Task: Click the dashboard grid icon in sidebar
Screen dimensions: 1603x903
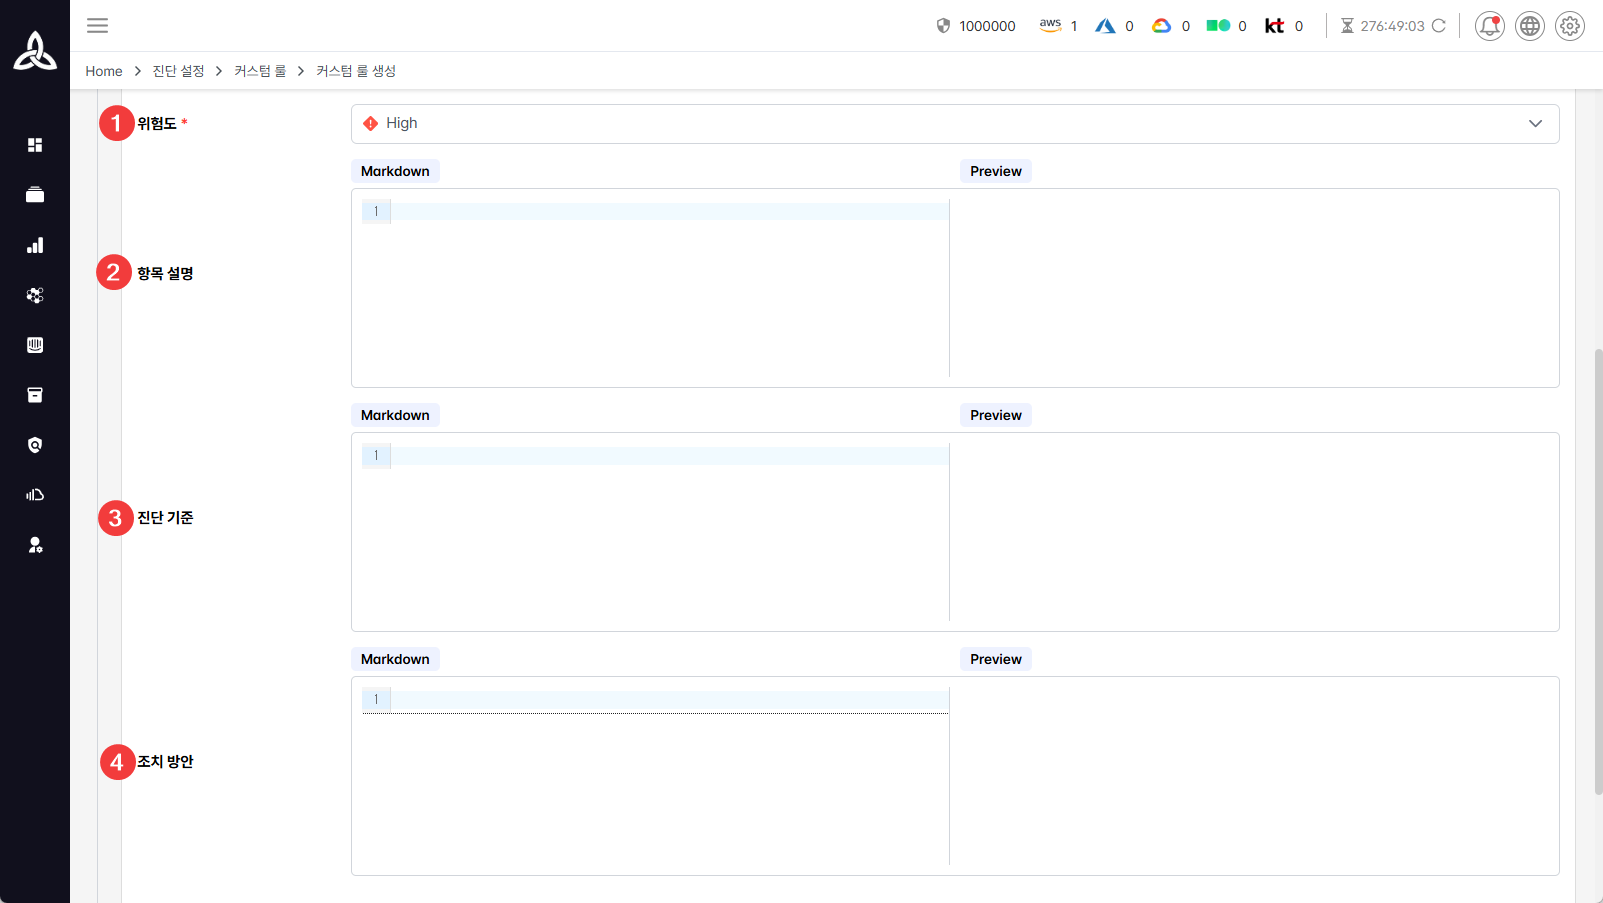Action: click(35, 145)
